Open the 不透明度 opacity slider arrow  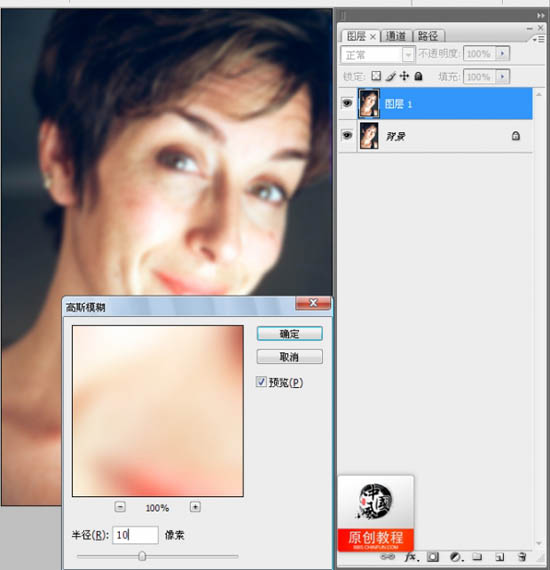tap(503, 53)
